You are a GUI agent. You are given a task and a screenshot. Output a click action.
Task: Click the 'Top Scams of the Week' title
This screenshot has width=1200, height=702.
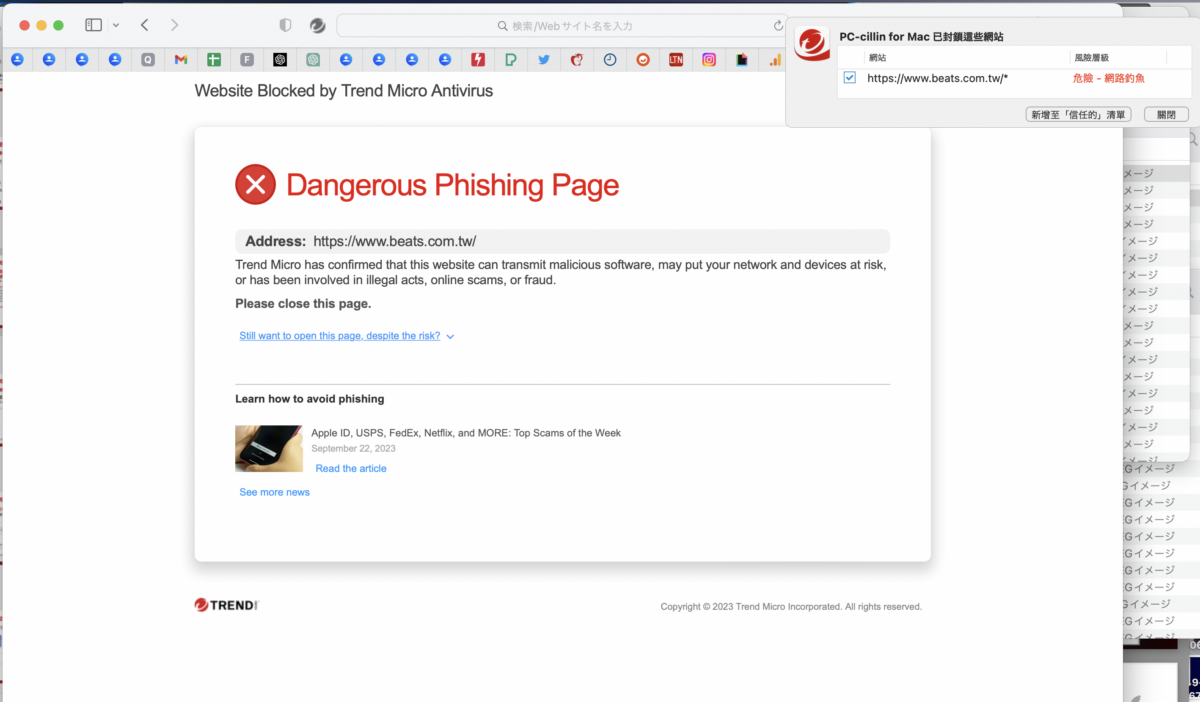466,433
